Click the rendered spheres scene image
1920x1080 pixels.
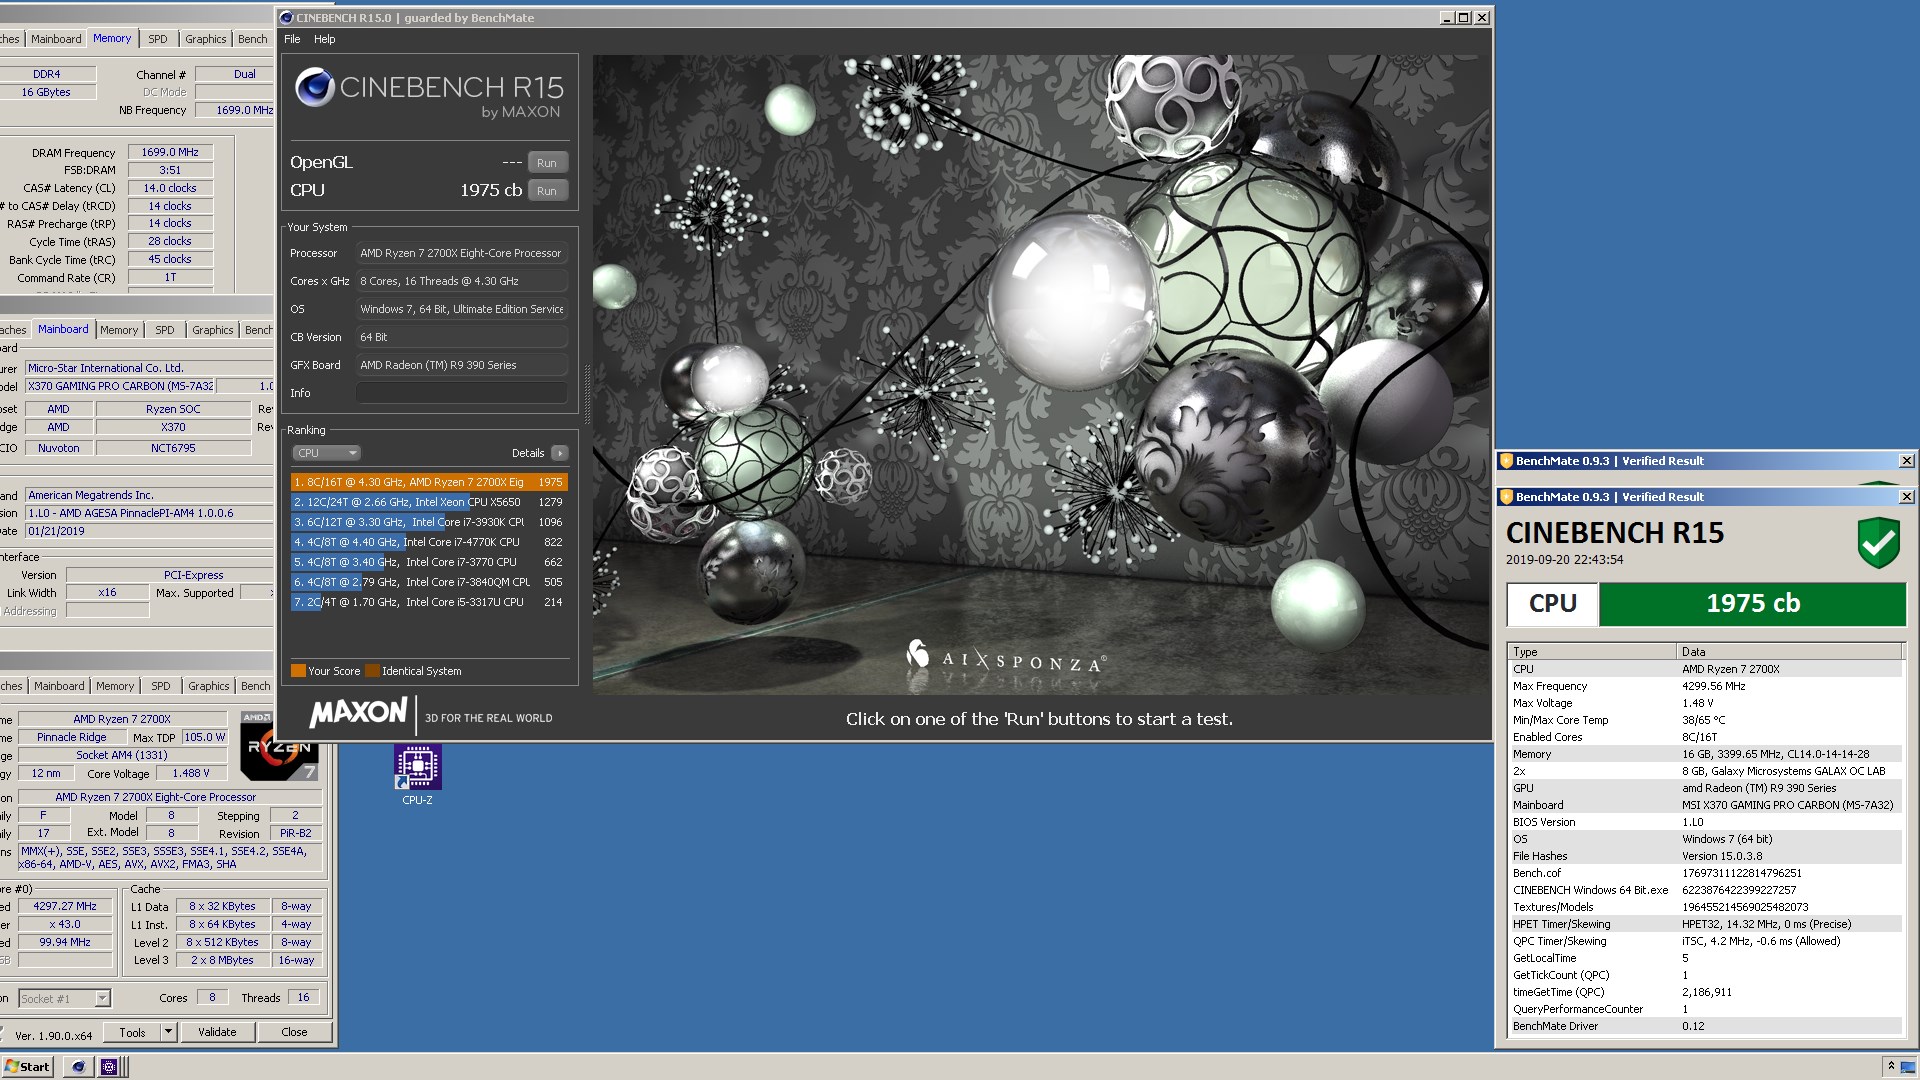click(x=1041, y=374)
